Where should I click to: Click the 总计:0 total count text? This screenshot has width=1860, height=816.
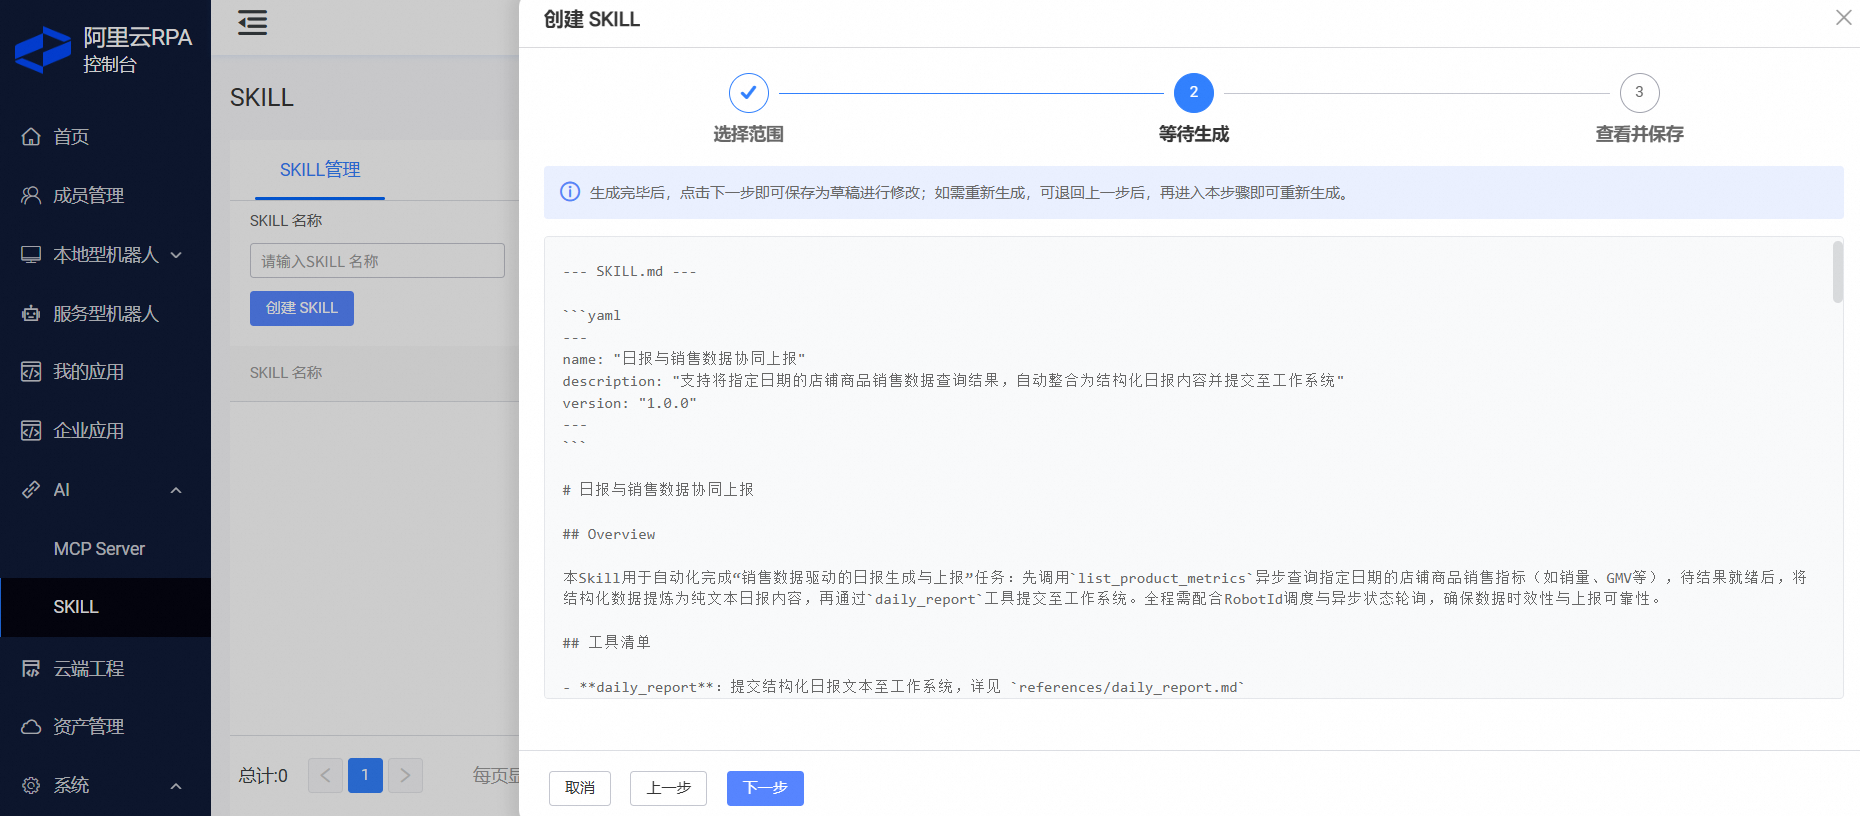tap(263, 776)
